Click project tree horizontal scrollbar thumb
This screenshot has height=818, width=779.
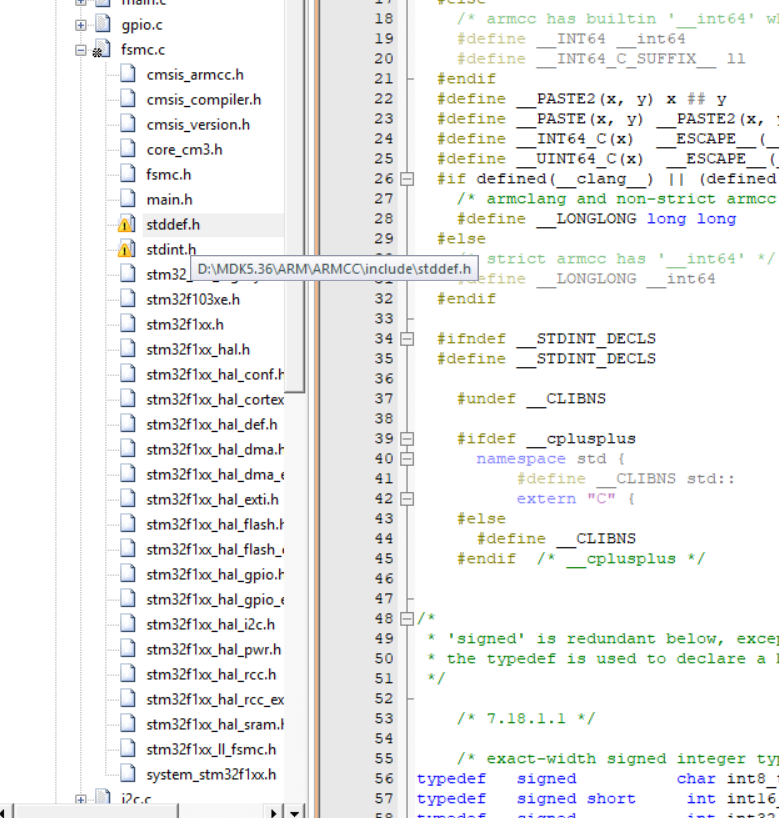point(97,812)
